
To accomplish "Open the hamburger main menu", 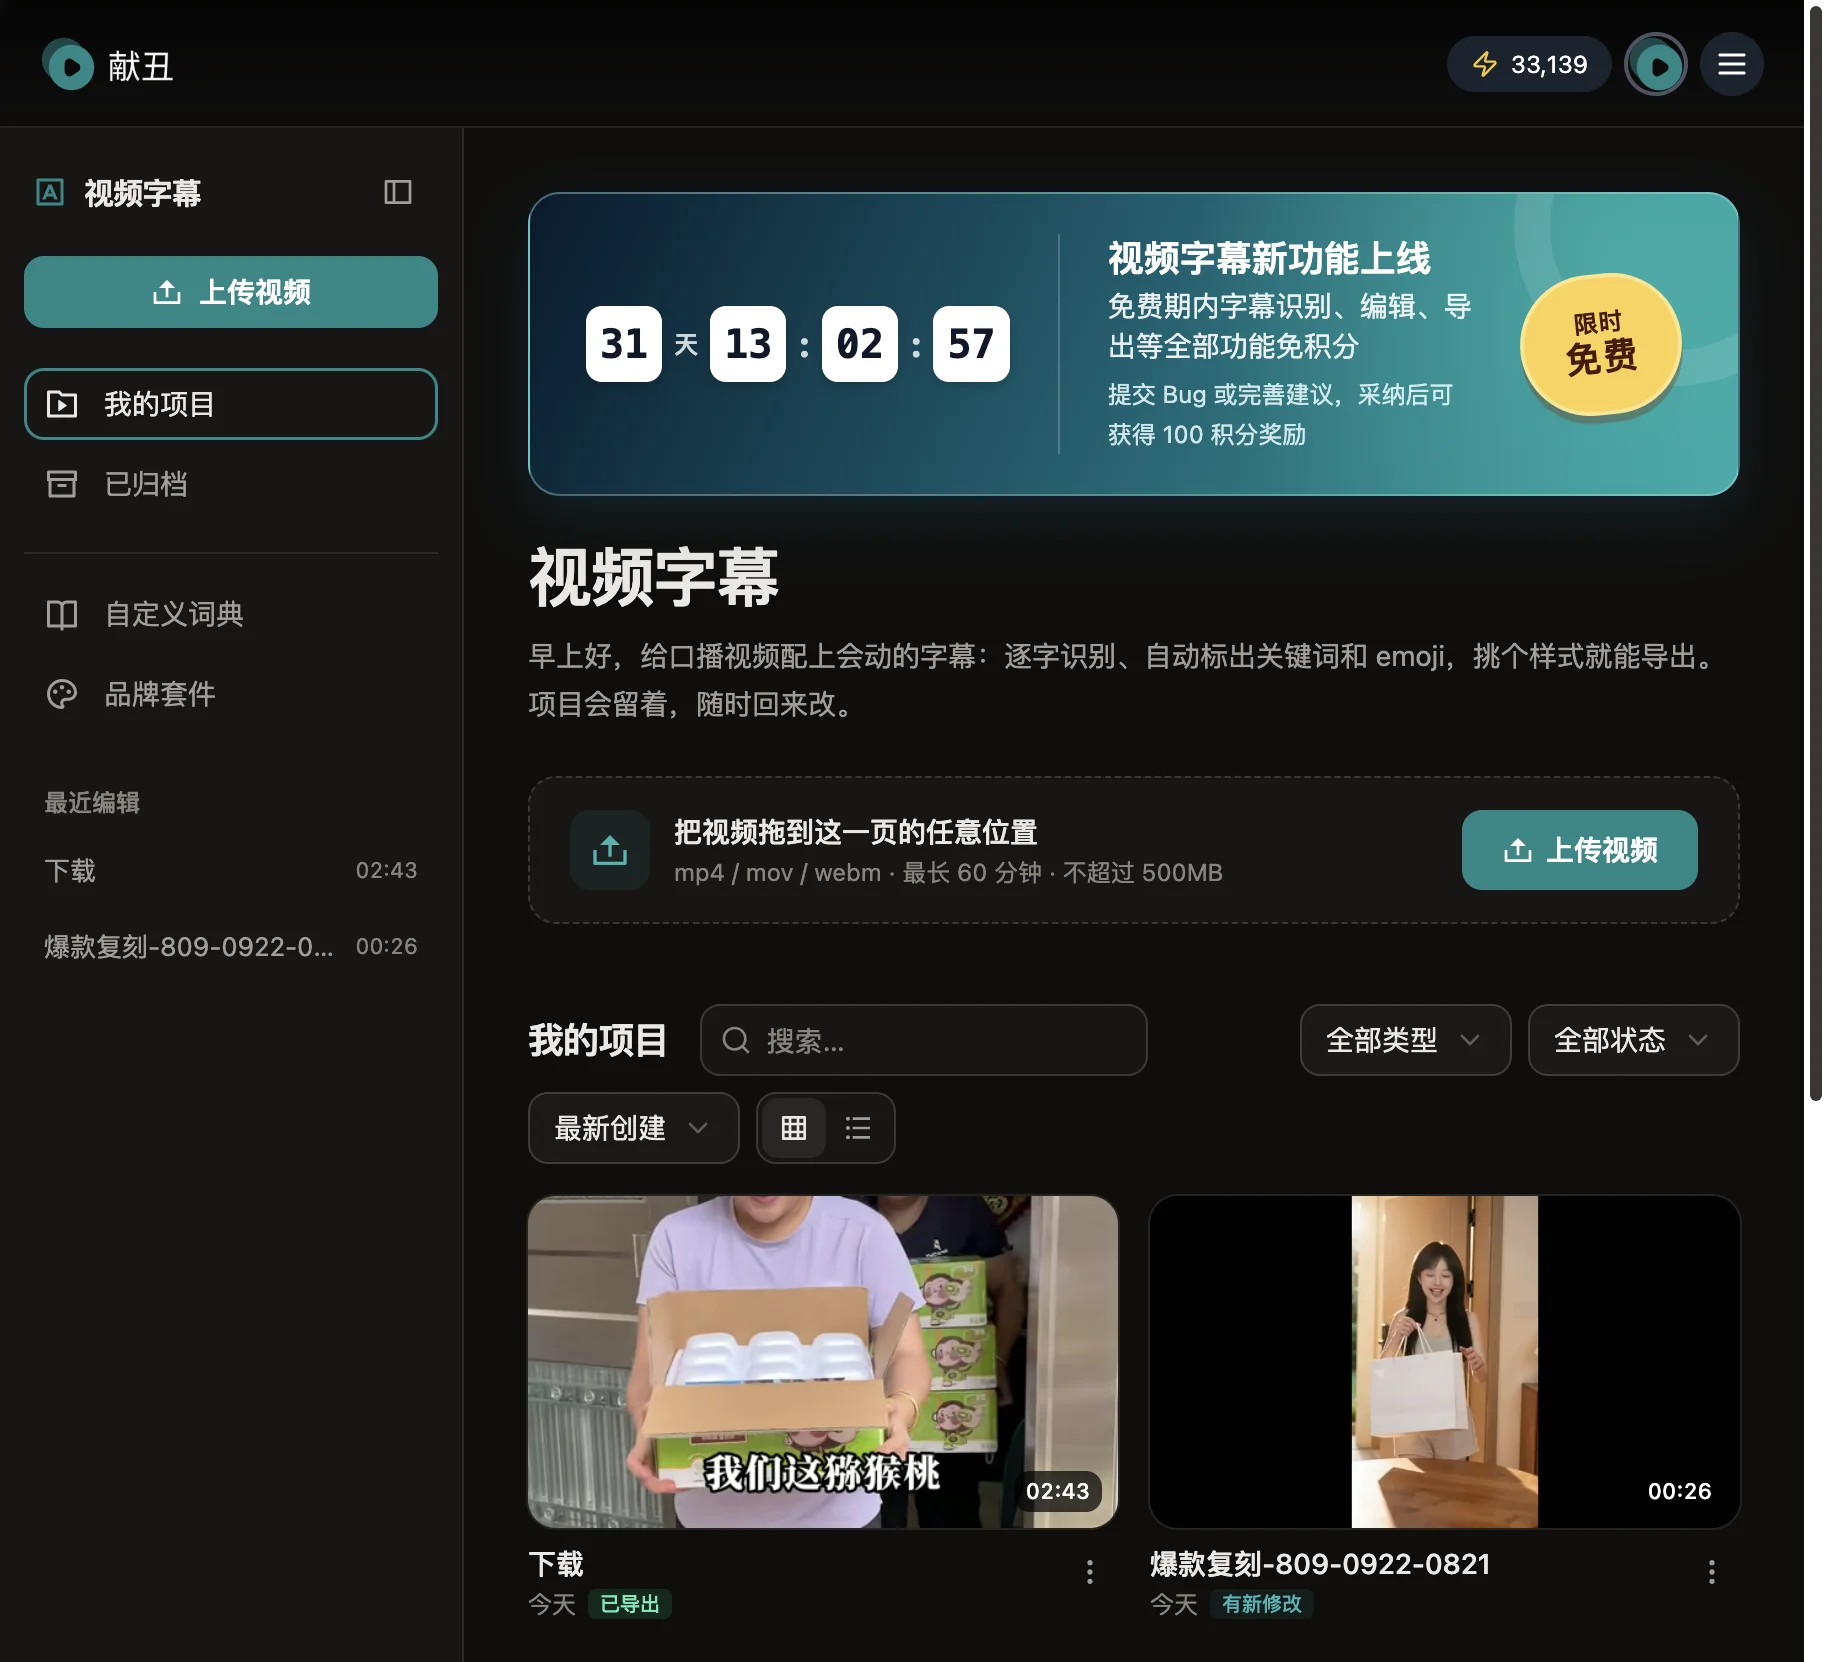I will 1732,65.
